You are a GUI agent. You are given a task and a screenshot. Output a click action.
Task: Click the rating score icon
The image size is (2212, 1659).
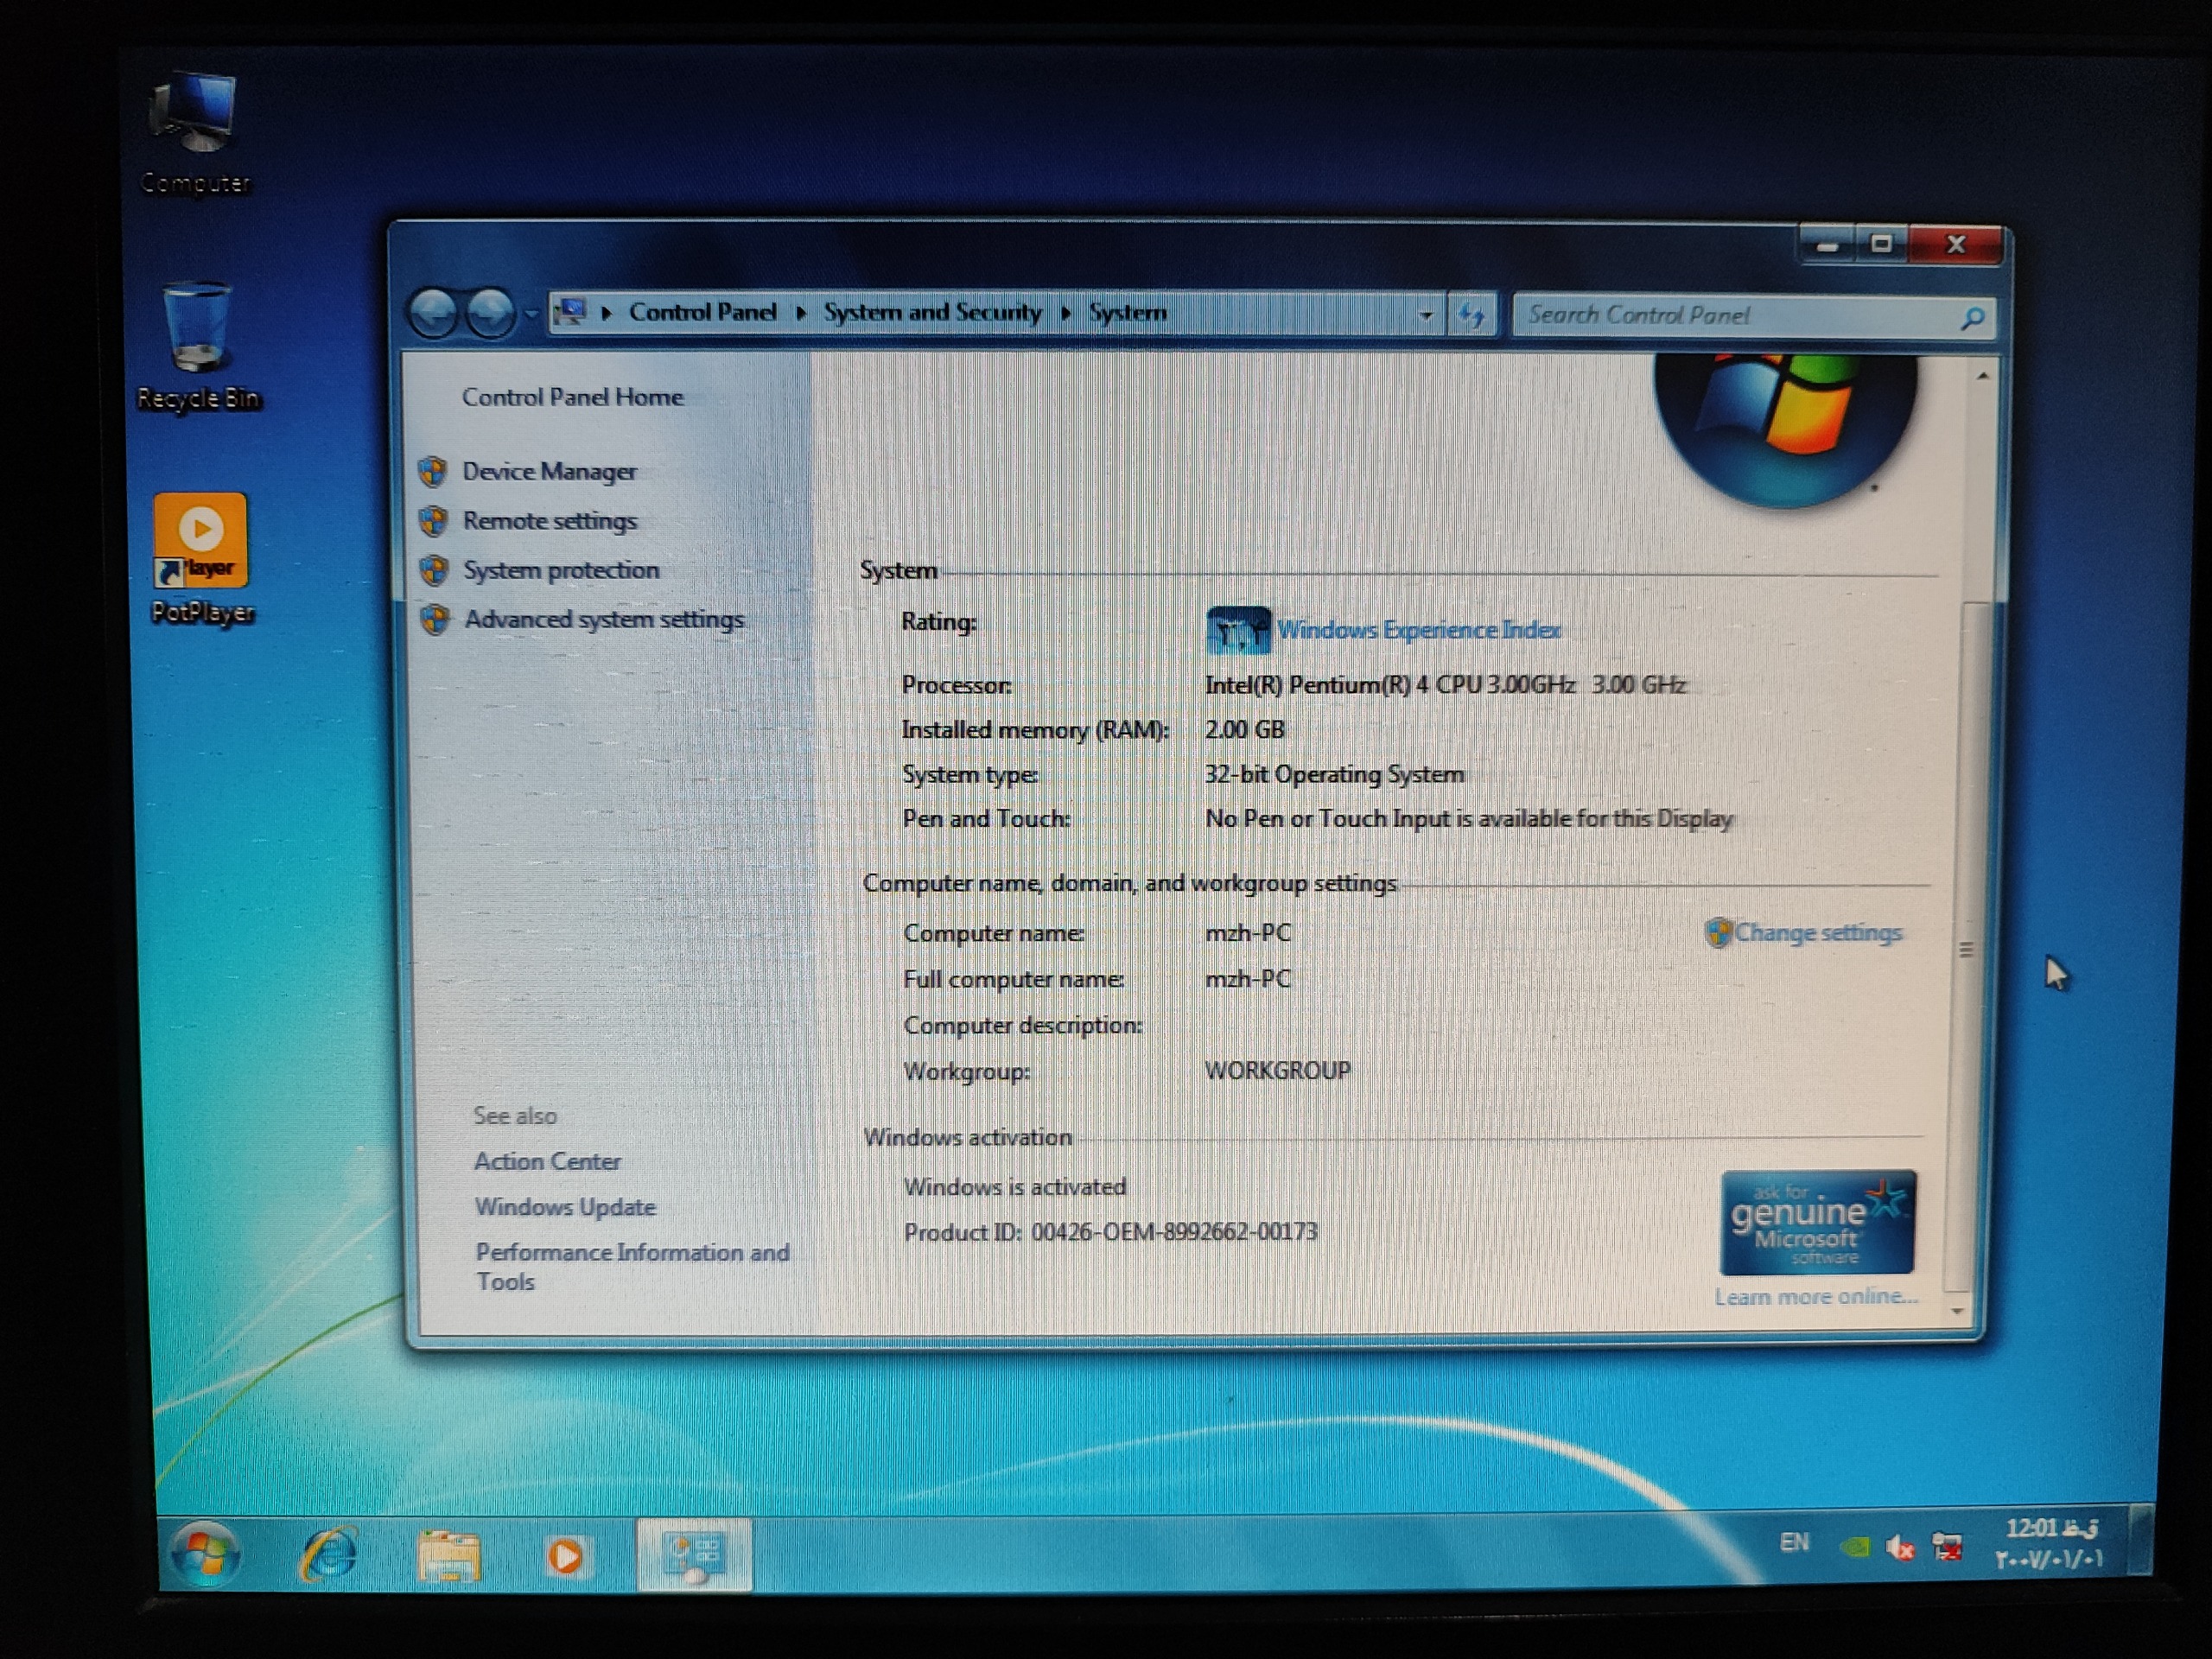(x=1239, y=630)
